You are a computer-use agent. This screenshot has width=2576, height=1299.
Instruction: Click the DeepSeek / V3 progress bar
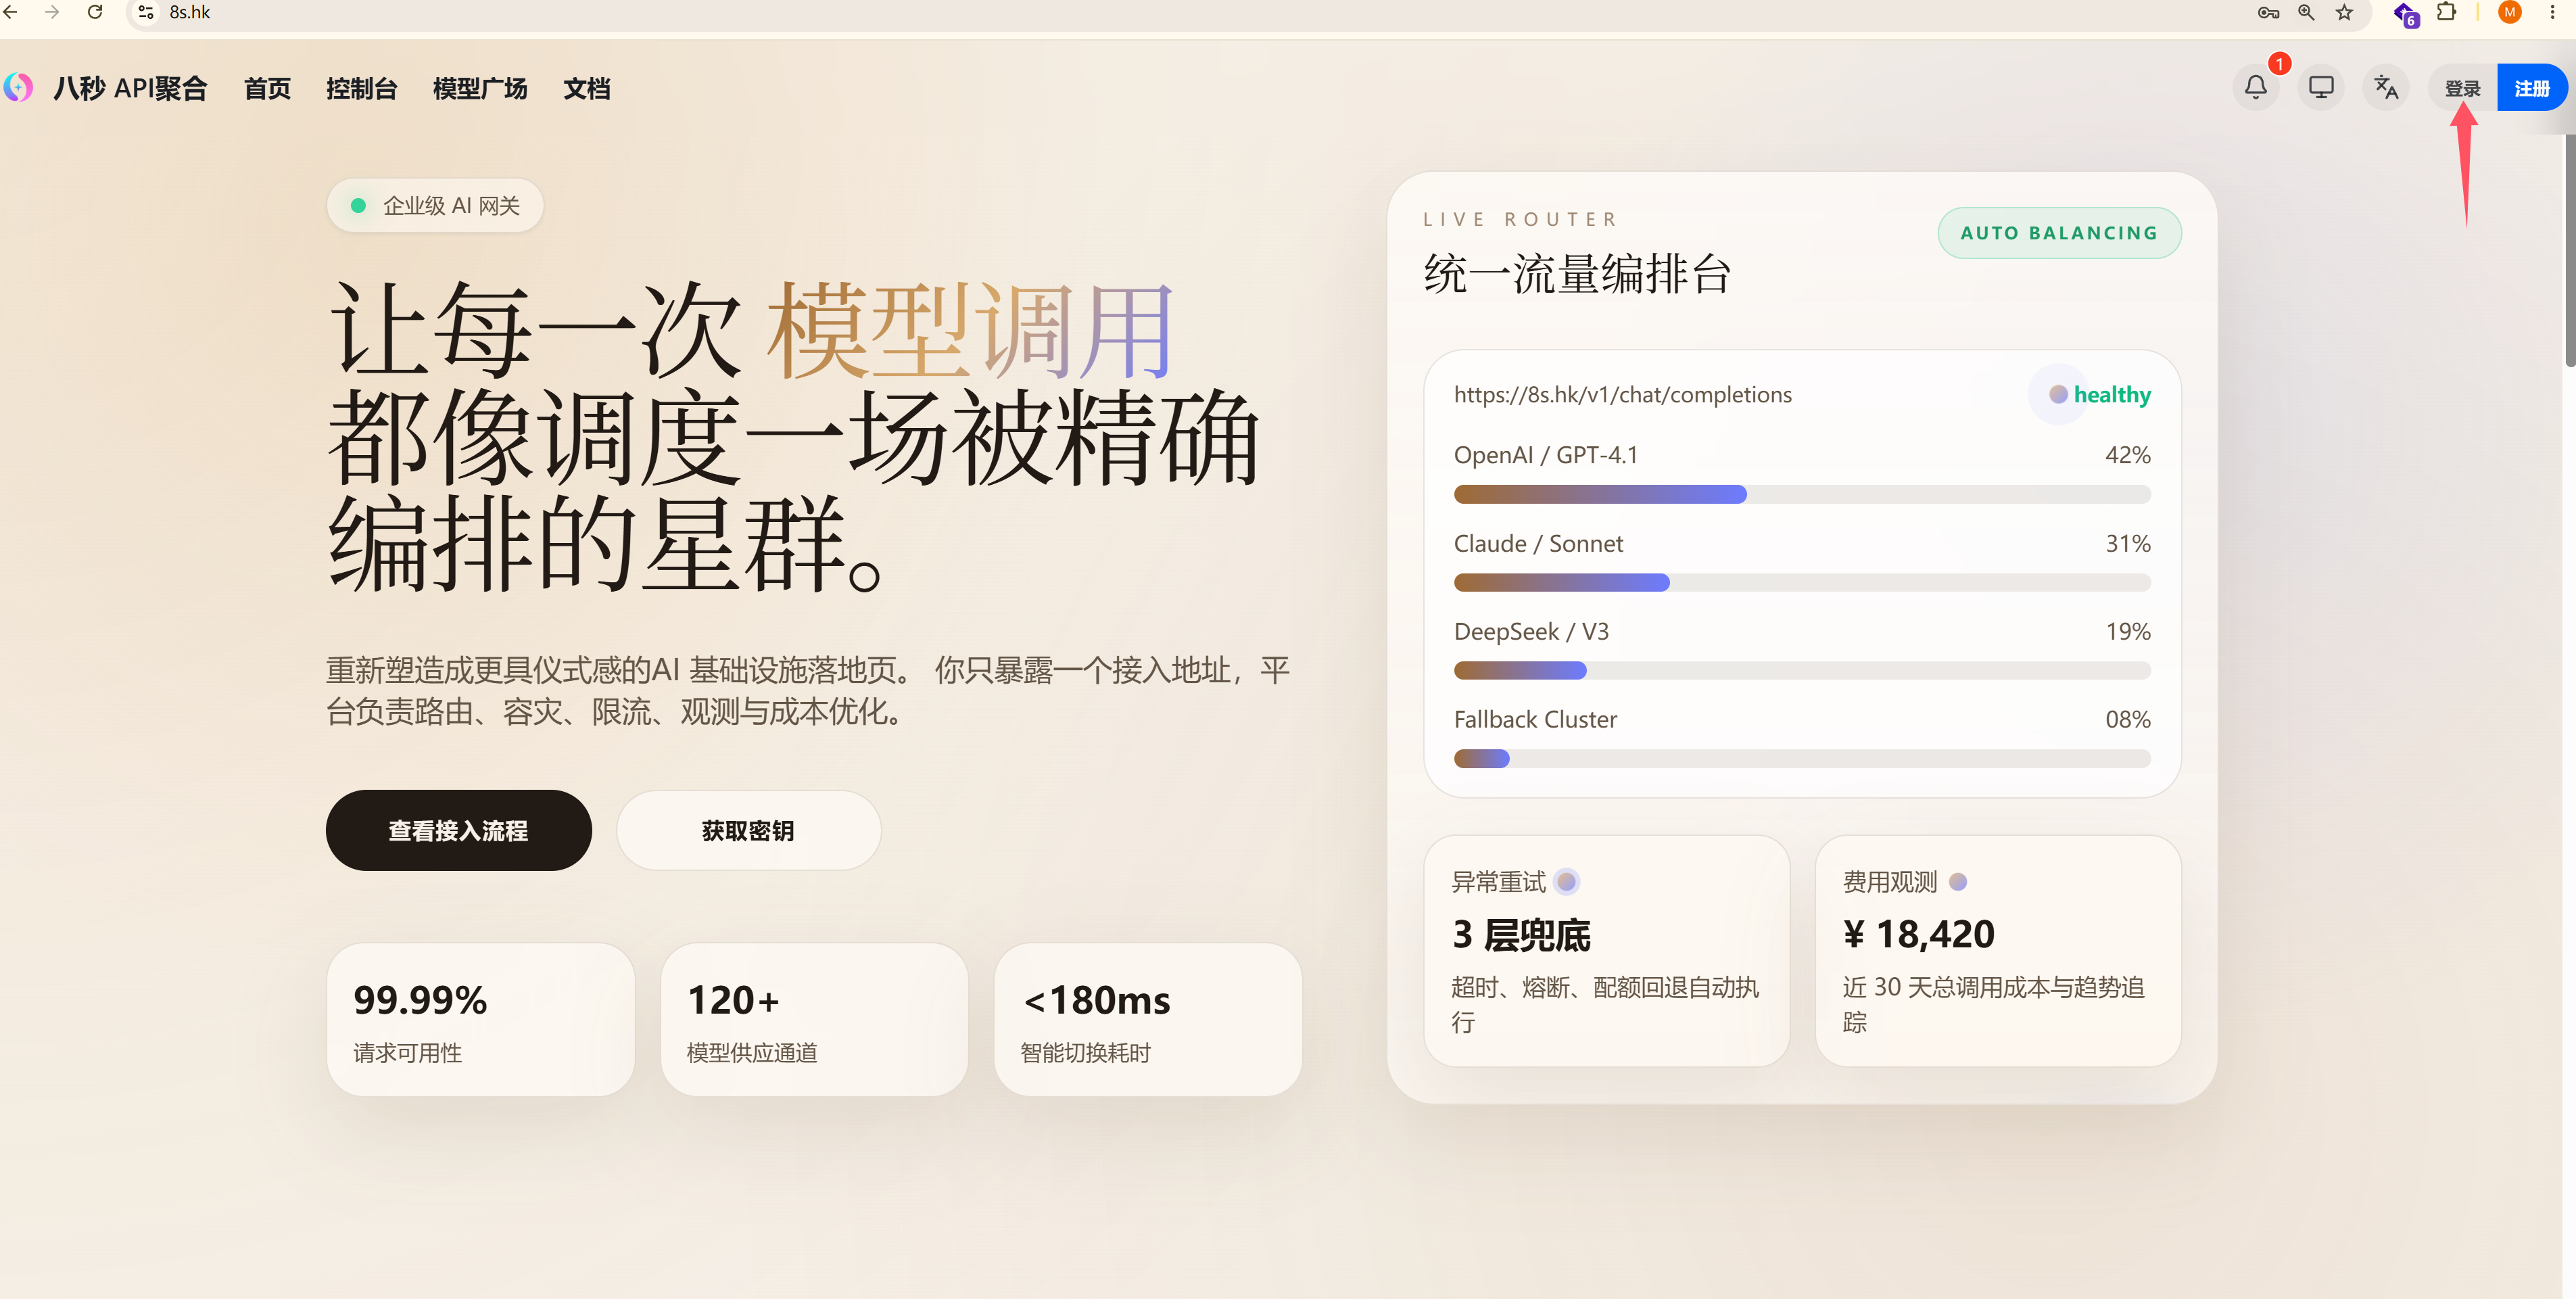(x=1802, y=670)
